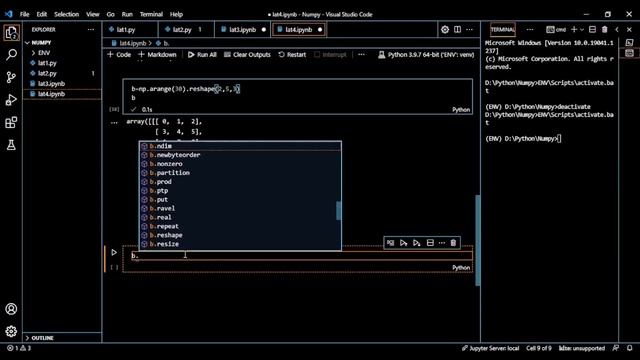Open the File menu
This screenshot has width=640, height=360.
24,14
